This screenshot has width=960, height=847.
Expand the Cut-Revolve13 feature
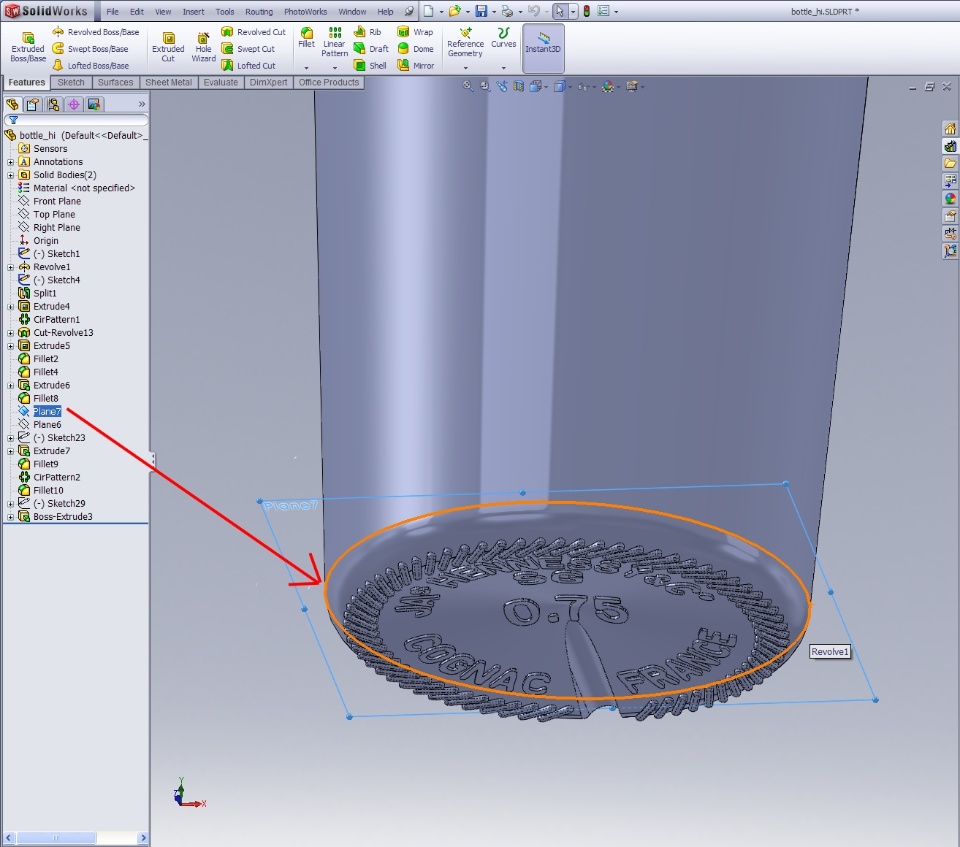tap(10, 333)
